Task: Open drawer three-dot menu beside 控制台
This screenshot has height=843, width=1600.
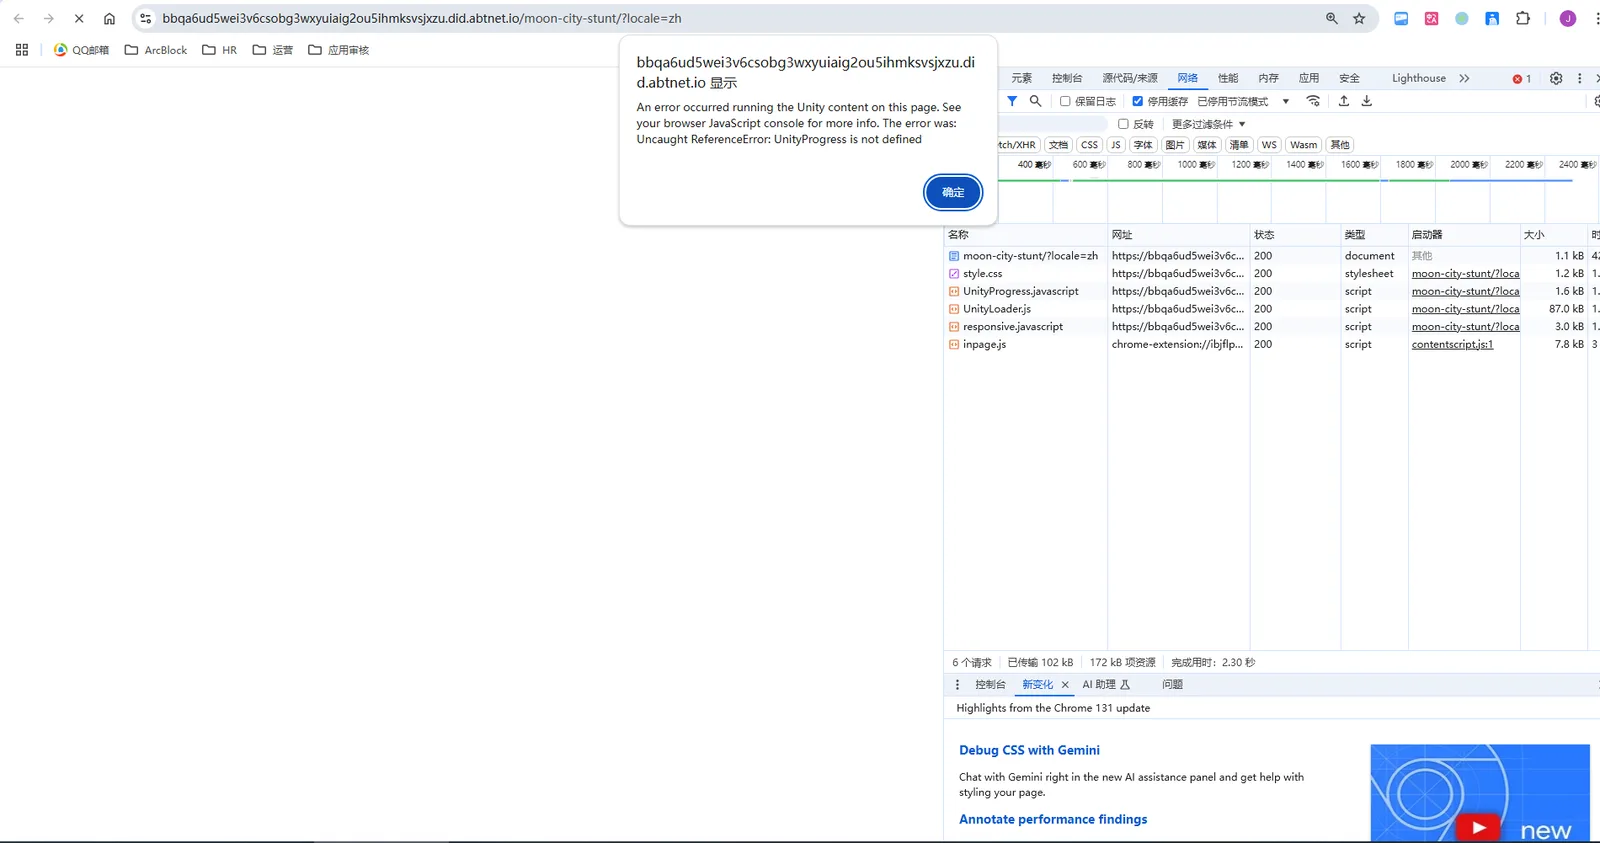Action: point(957,685)
